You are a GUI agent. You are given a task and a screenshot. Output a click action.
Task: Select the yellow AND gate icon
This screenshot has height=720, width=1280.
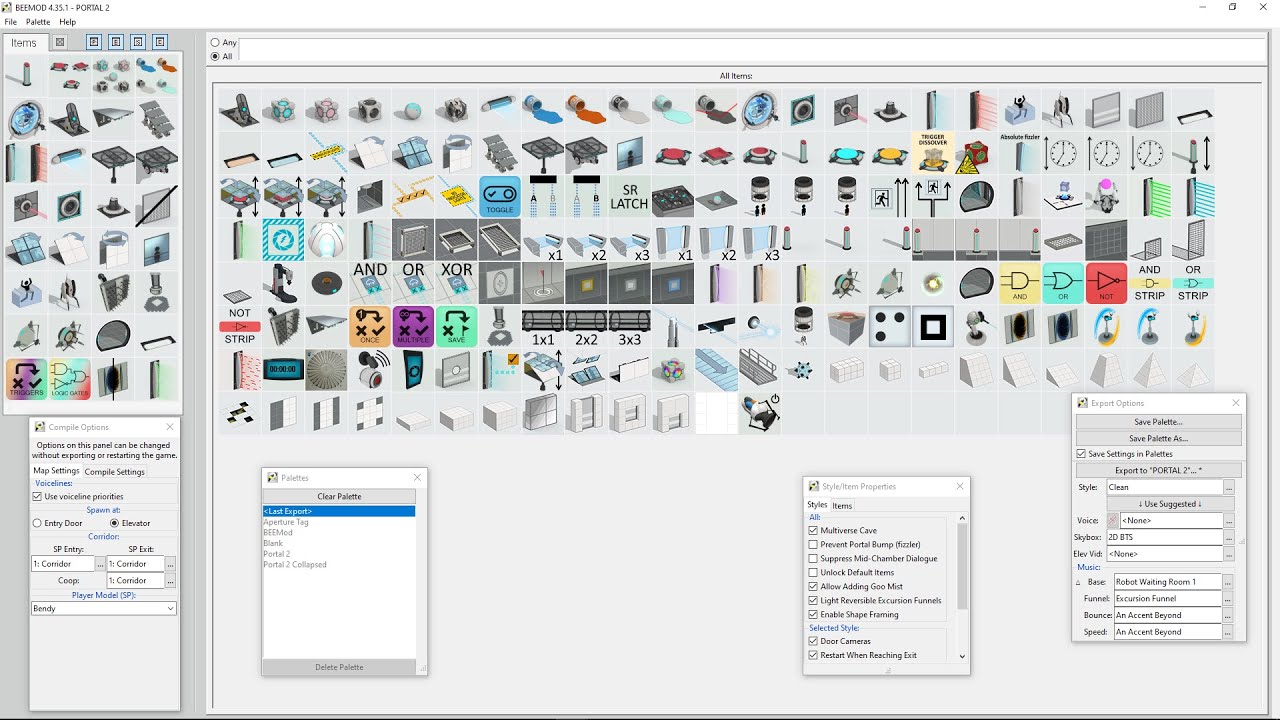1020,283
